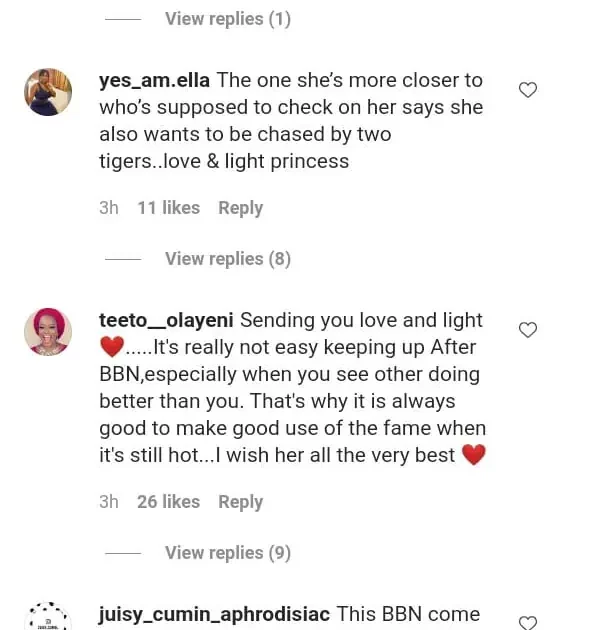Click the 3h timestamp on the yes_am.ella comment
Screen dimensions: 600x630
pyautogui.click(x=108, y=208)
